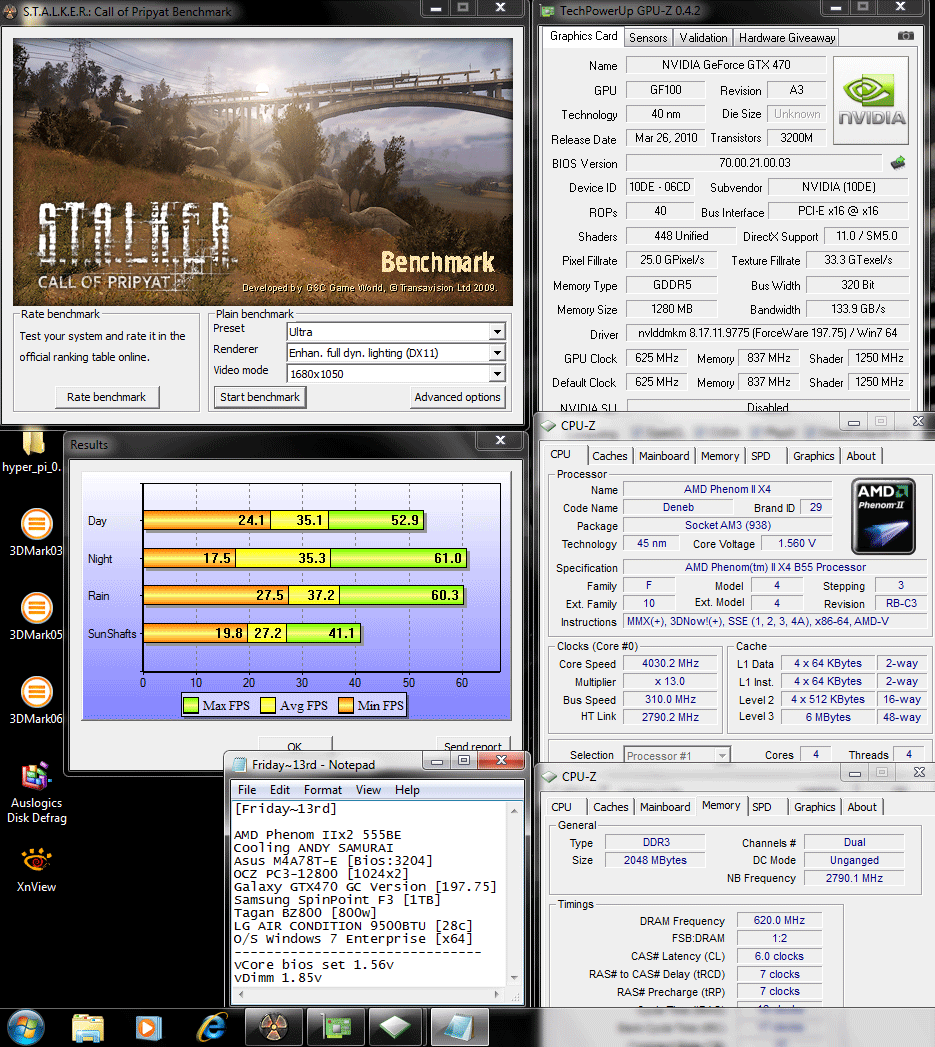
Task: Select the Graphics Card tab in GPU-Z
Action: 584,36
